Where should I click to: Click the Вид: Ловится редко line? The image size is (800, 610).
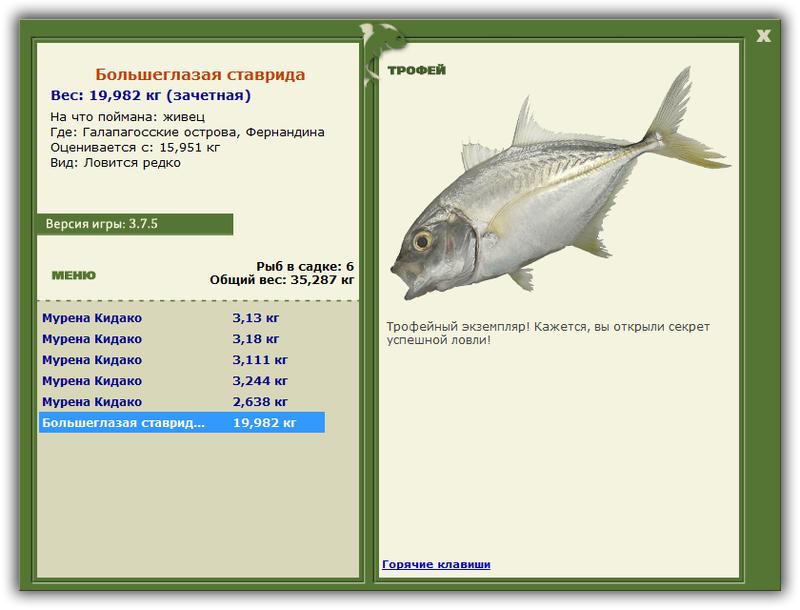tap(115, 163)
